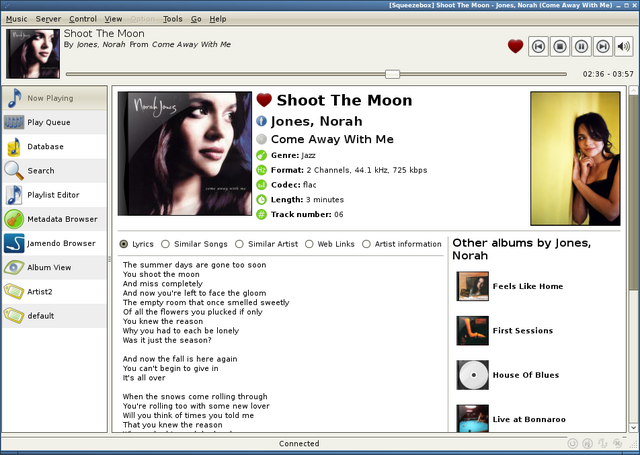Click the main panel vertical scrollbar

pyautogui.click(x=633, y=193)
